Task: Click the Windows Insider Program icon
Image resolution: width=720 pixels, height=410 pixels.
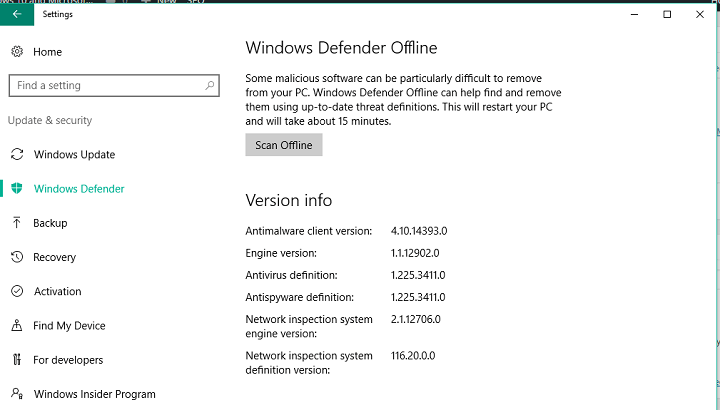Action: coord(16,393)
